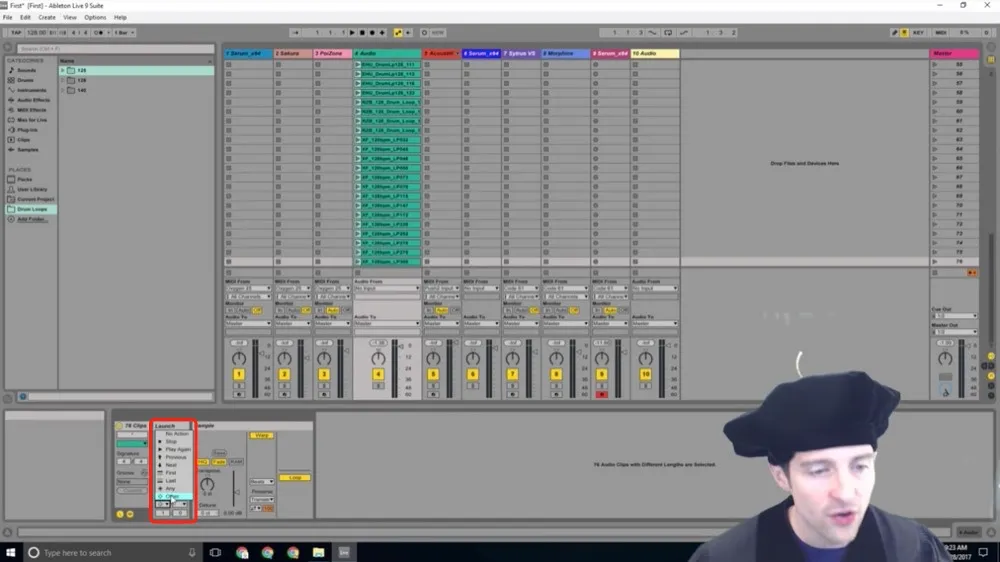Click the Follow playback arrow icon
The image size is (1000, 562).
[x=295, y=33]
